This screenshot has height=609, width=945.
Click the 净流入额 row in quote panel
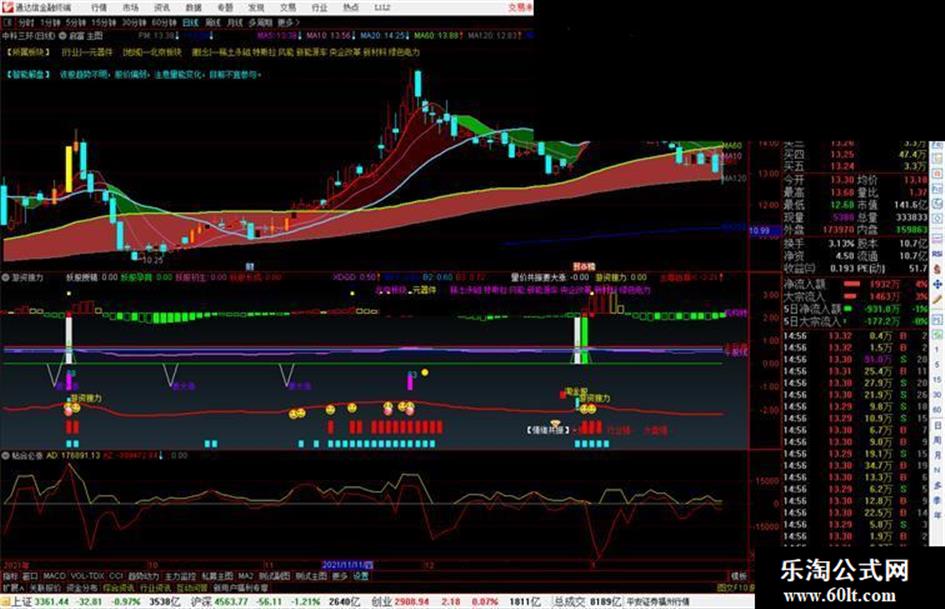pos(855,284)
